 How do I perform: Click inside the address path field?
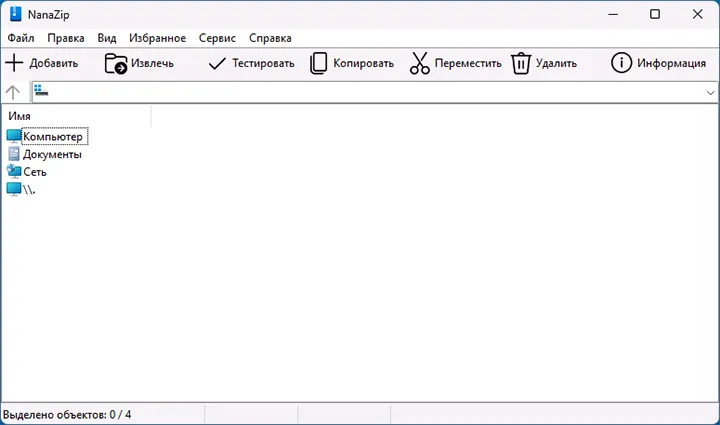coord(374,92)
